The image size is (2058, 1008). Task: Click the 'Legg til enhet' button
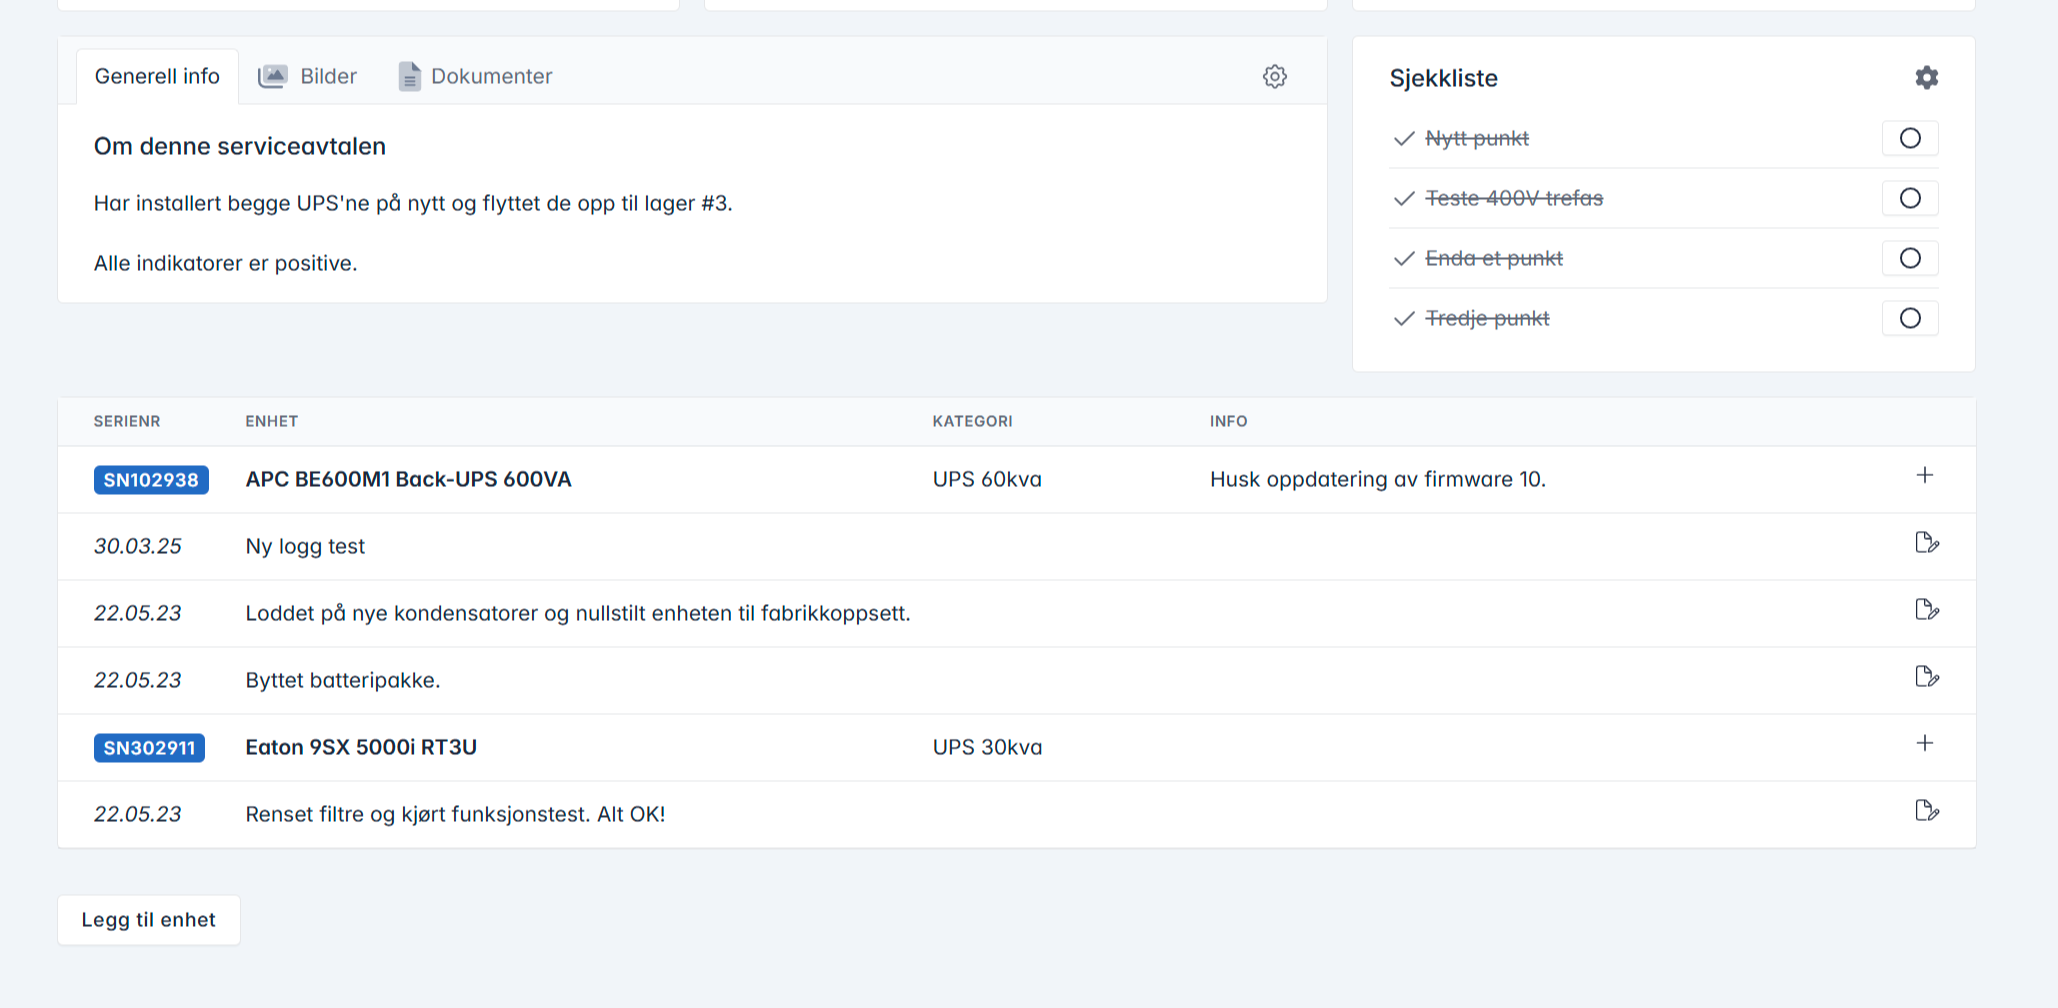click(x=149, y=920)
